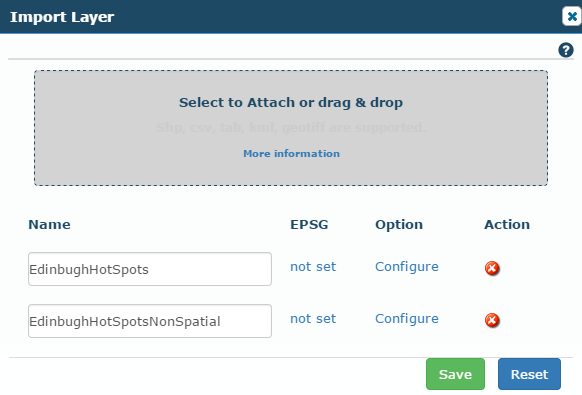Click the Import Layer title bar
Image resolution: width=582 pixels, height=395 pixels.
point(280,17)
